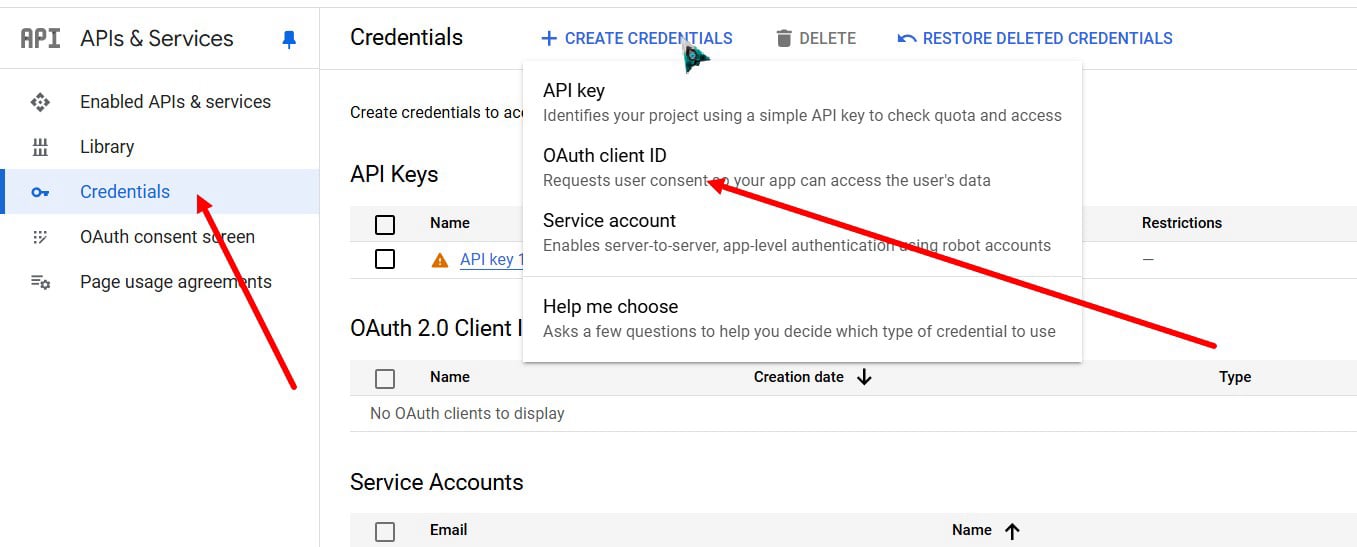Click the warning triangle next to API key 1
Screen dimensions: 1357x547
click(440, 260)
